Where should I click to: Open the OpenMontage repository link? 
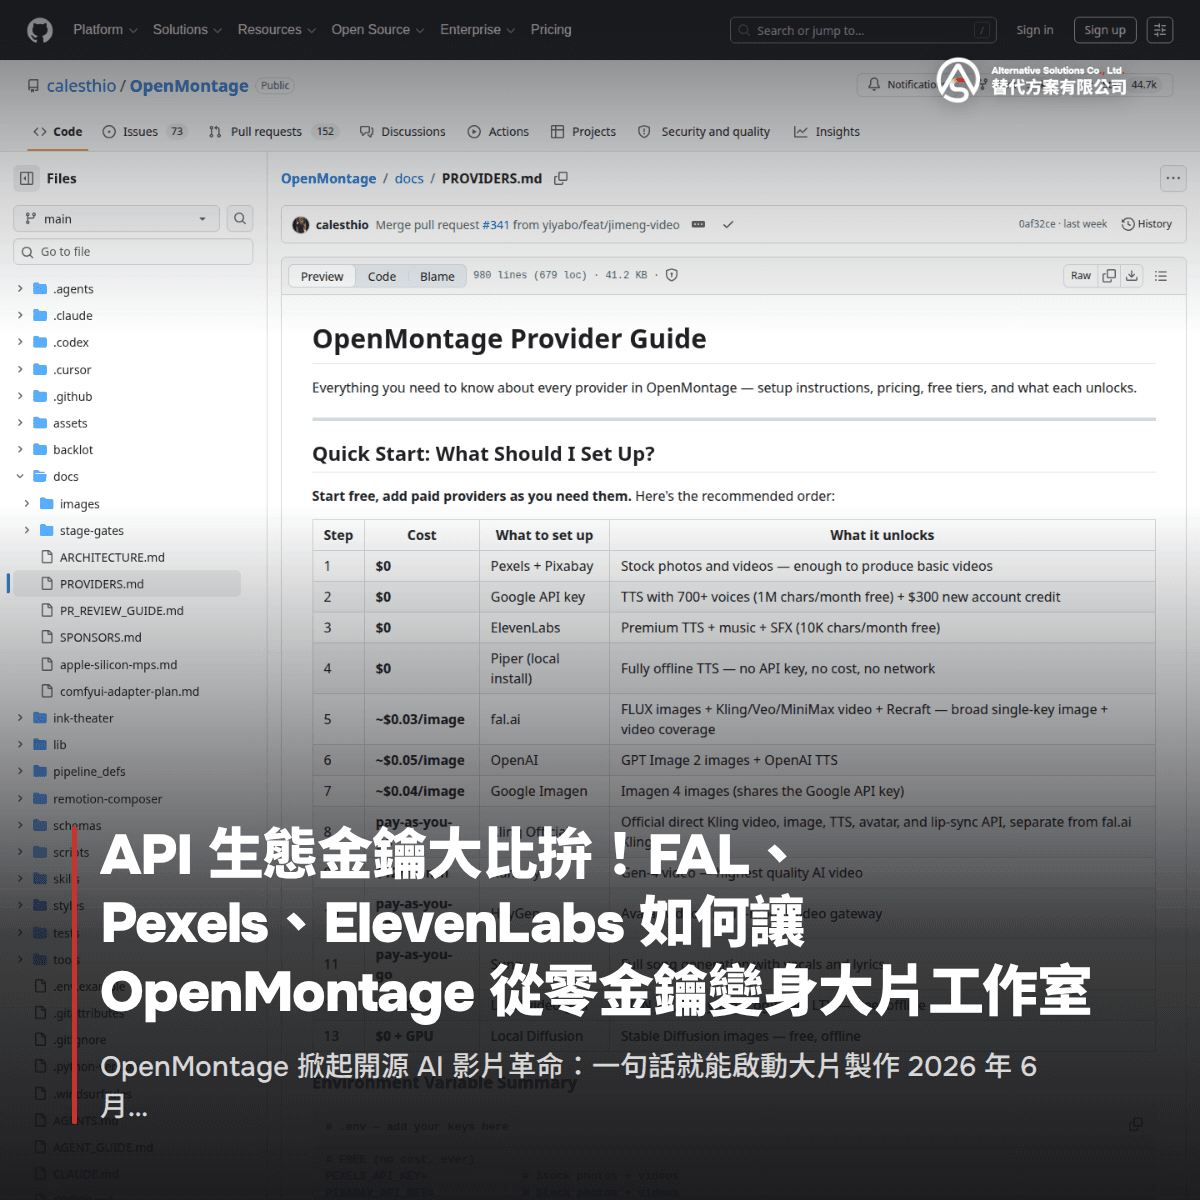[x=189, y=86]
